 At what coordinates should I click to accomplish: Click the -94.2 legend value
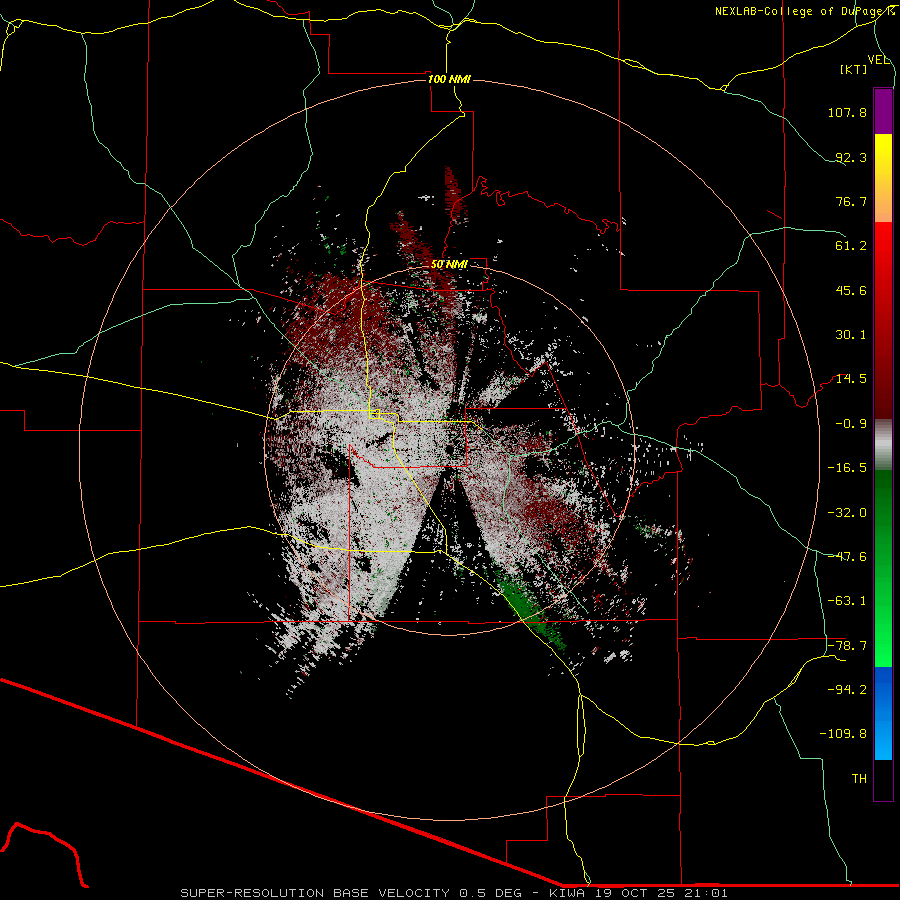(847, 689)
